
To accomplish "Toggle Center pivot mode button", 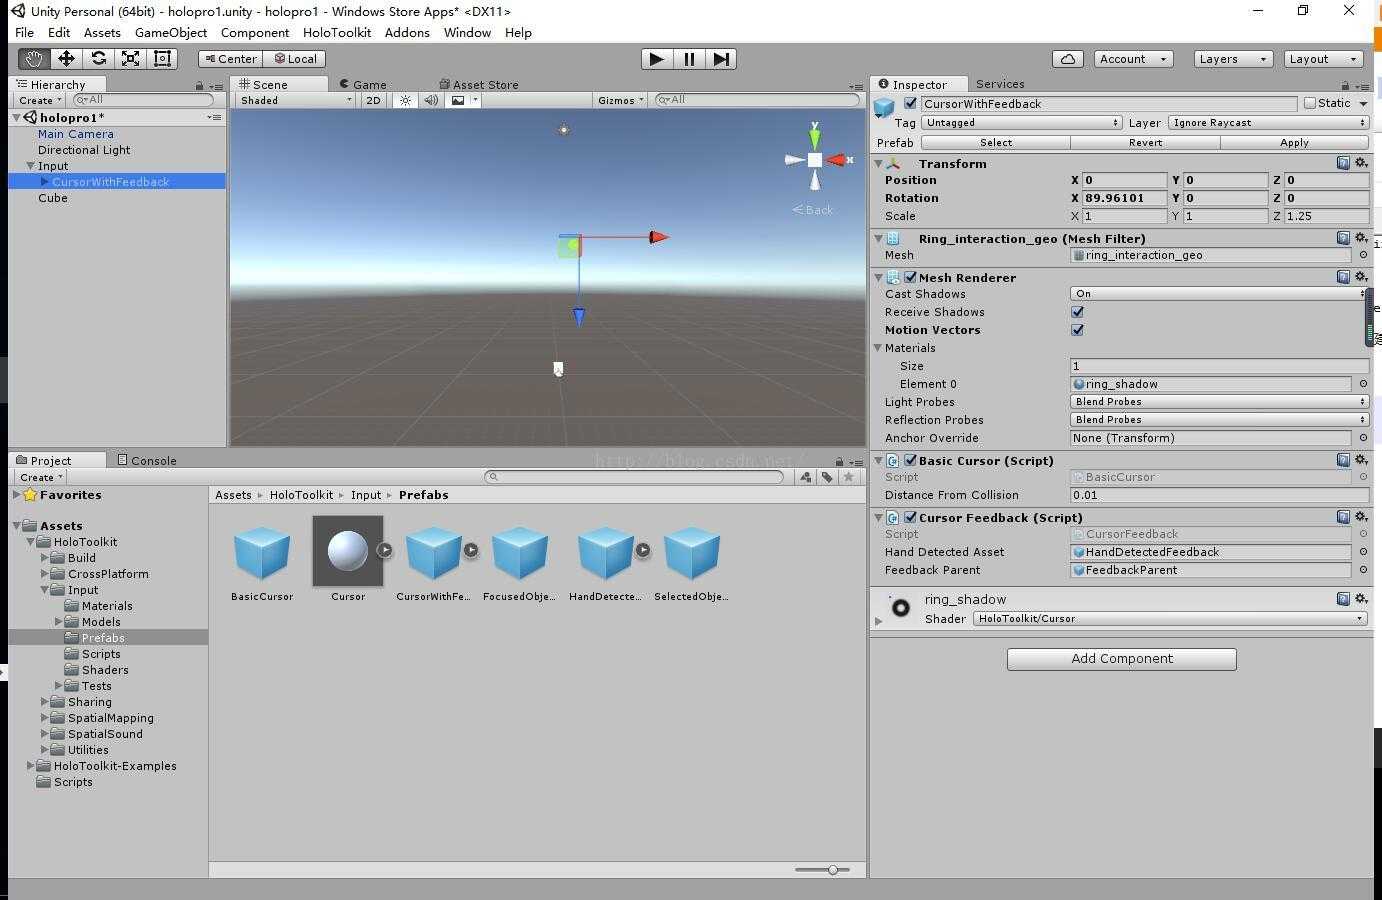I will point(230,59).
